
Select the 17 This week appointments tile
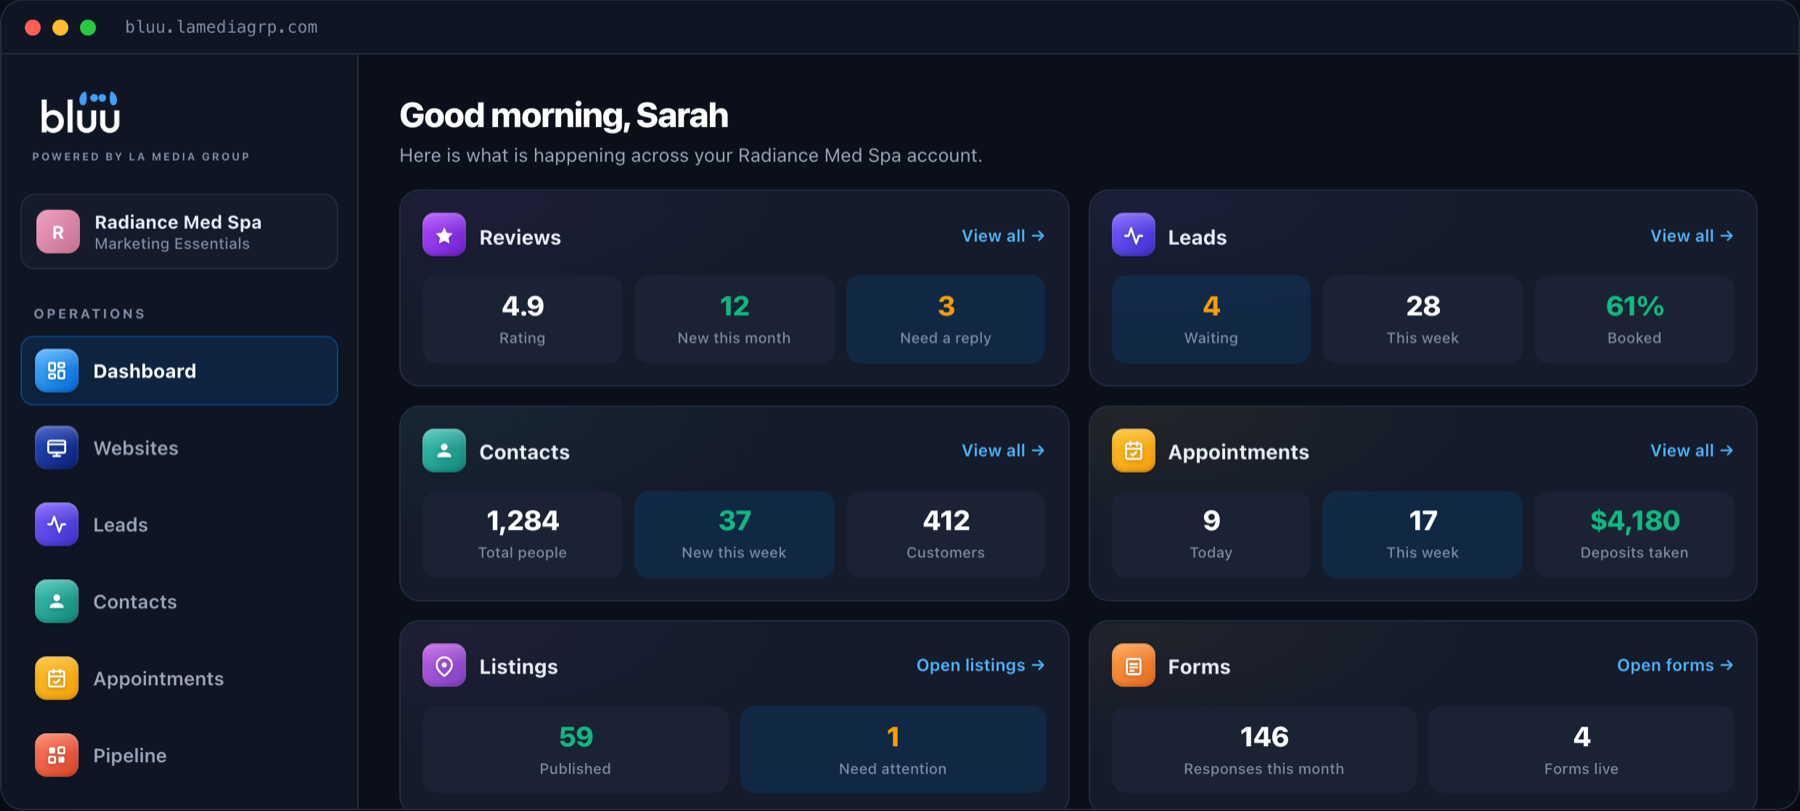(1422, 534)
